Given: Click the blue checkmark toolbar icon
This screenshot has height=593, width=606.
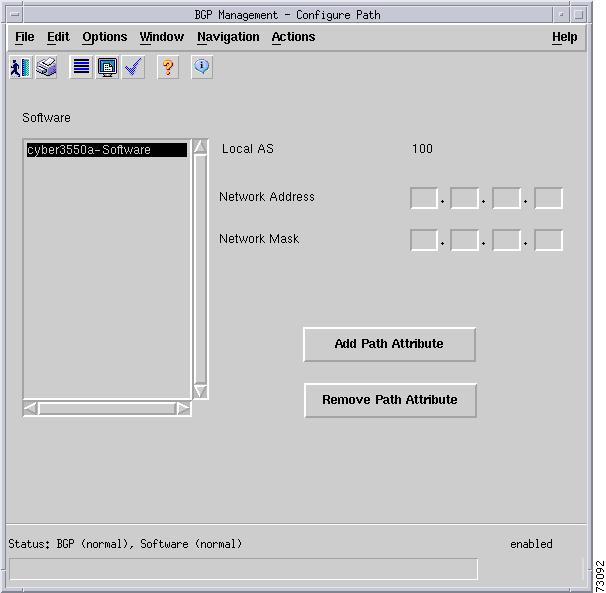Looking at the screenshot, I should 133,68.
